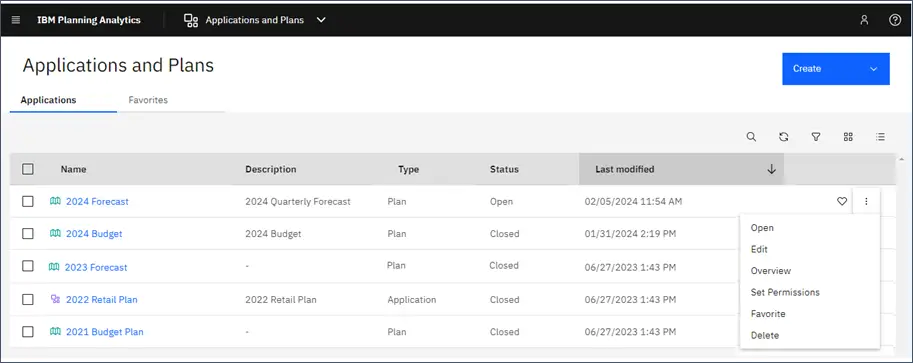913x363 pixels.
Task: Open the 2023 Forecast link
Action: tap(96, 267)
